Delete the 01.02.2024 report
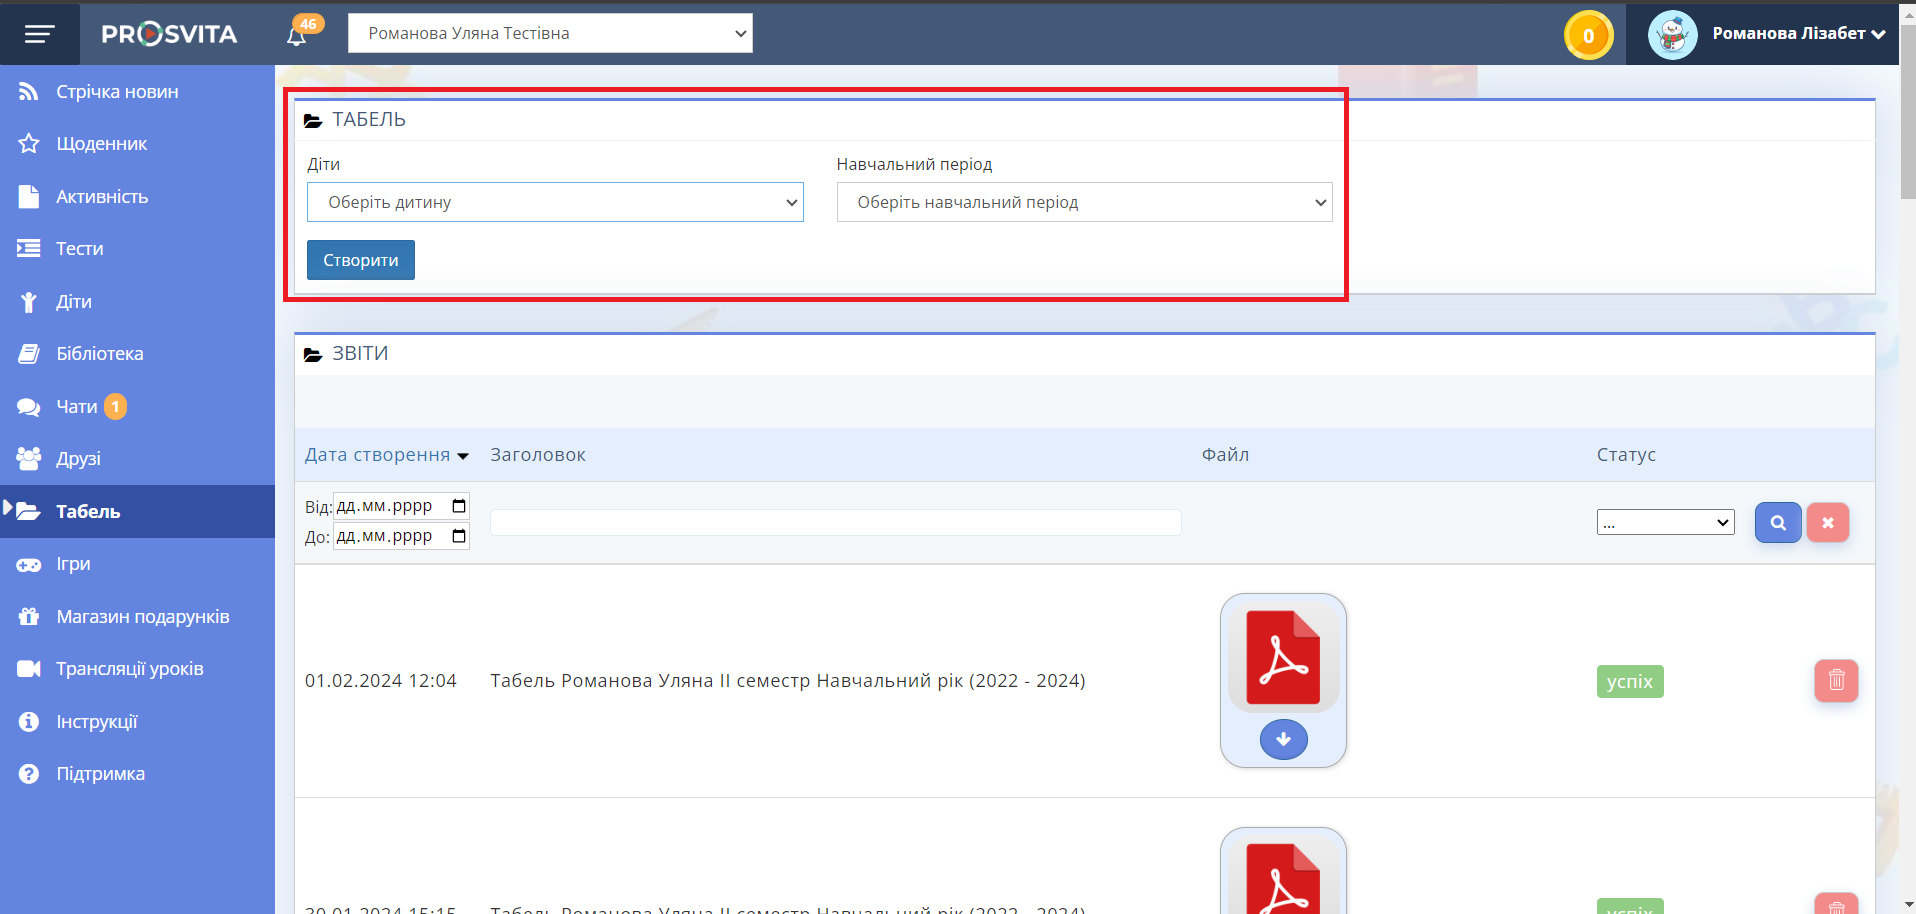 pyautogui.click(x=1836, y=681)
